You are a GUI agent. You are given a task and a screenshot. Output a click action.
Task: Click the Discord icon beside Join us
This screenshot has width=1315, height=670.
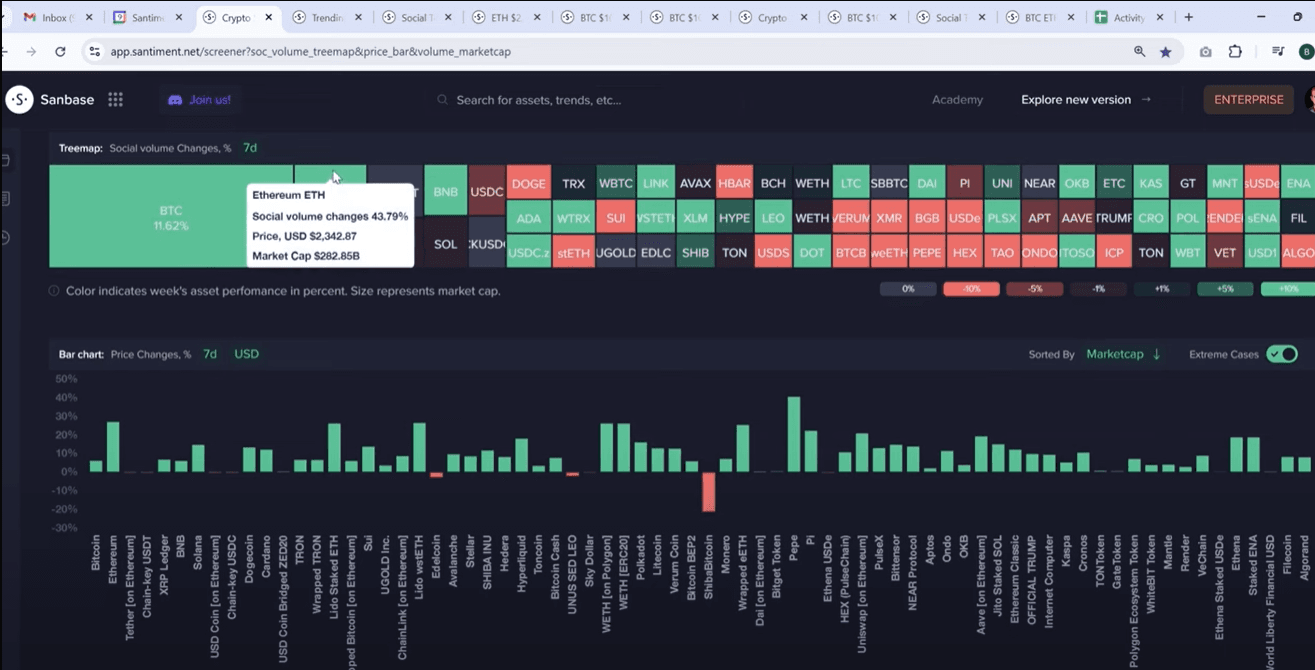(x=175, y=100)
